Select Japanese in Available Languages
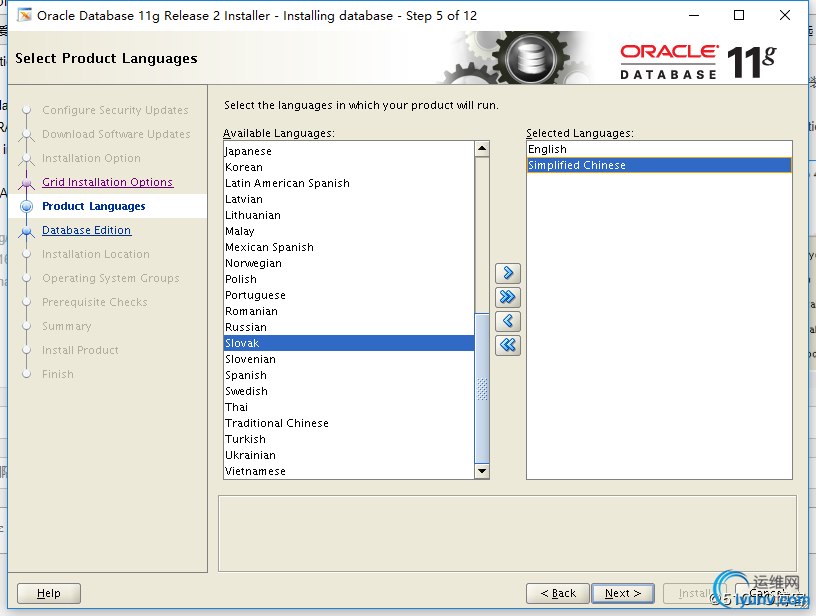The image size is (816, 616). [x=349, y=151]
